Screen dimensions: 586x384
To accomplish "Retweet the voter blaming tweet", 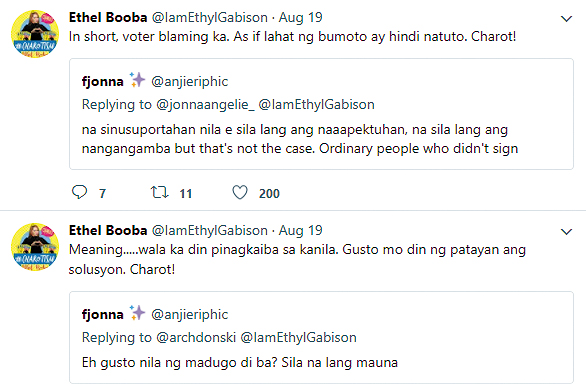I will [160, 193].
